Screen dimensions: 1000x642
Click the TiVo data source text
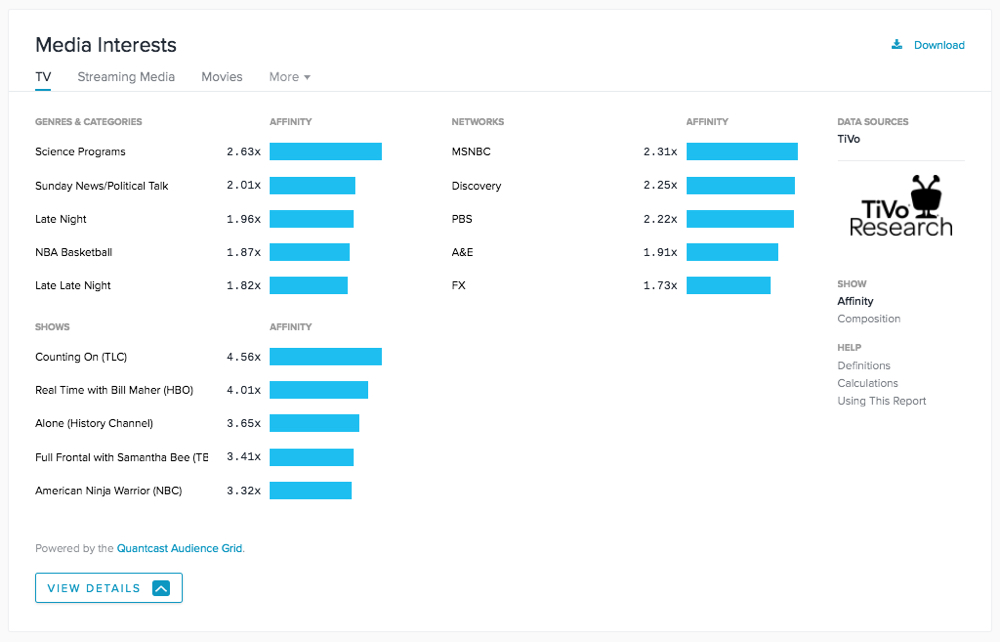(848, 139)
